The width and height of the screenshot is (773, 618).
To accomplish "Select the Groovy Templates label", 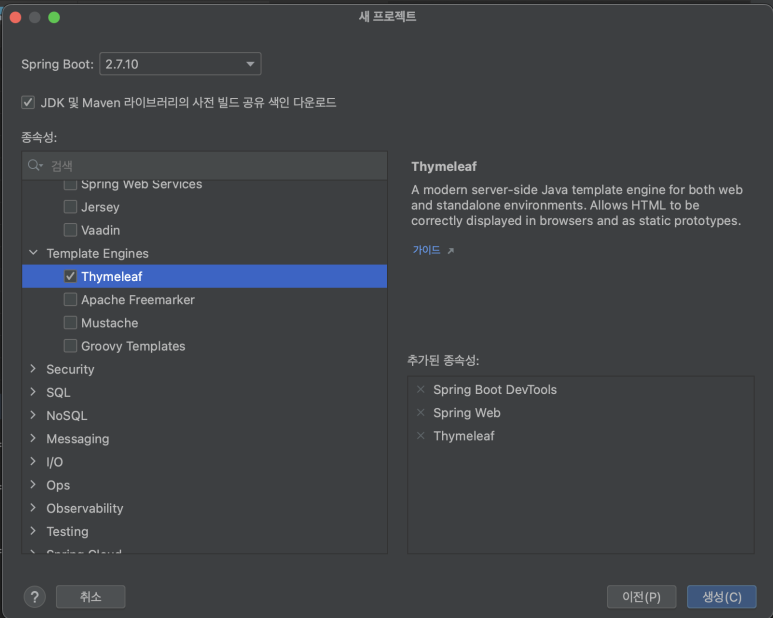I will click(133, 346).
